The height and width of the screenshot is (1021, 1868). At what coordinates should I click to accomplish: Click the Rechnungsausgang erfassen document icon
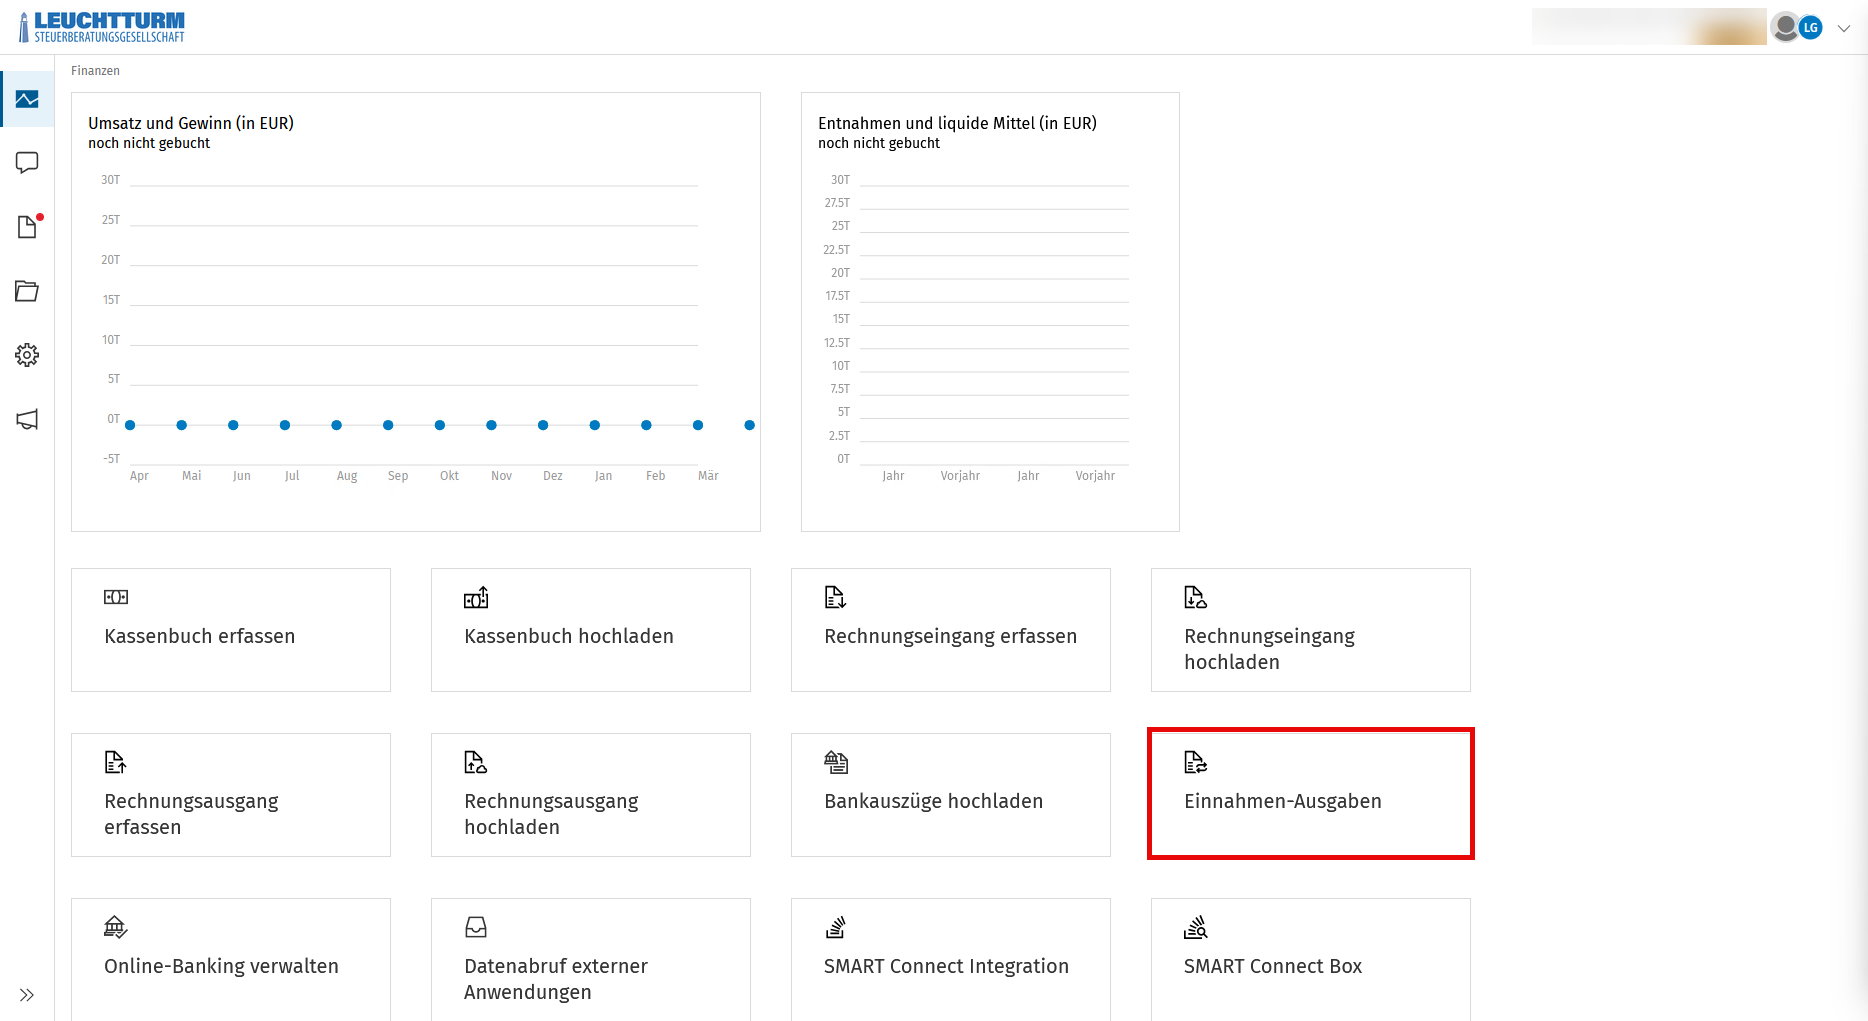[116, 762]
